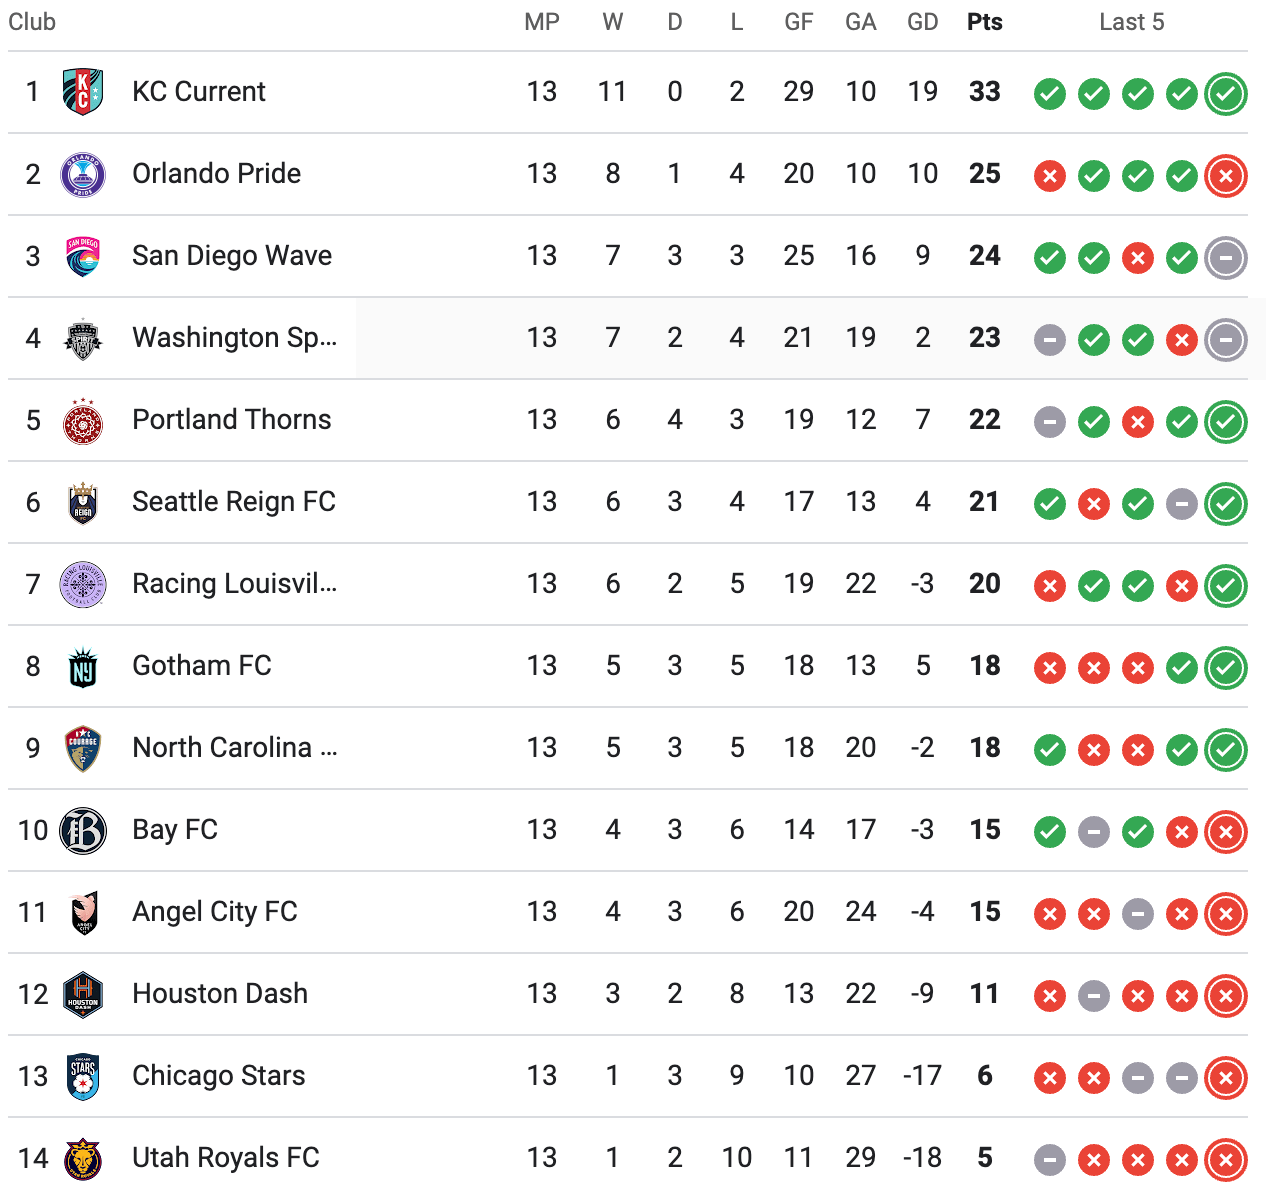Click the Last 5 column header

pyautogui.click(x=1132, y=22)
